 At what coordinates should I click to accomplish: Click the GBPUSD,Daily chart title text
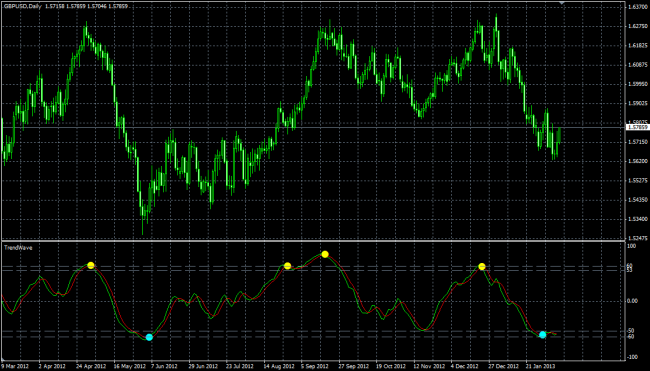coord(22,6)
